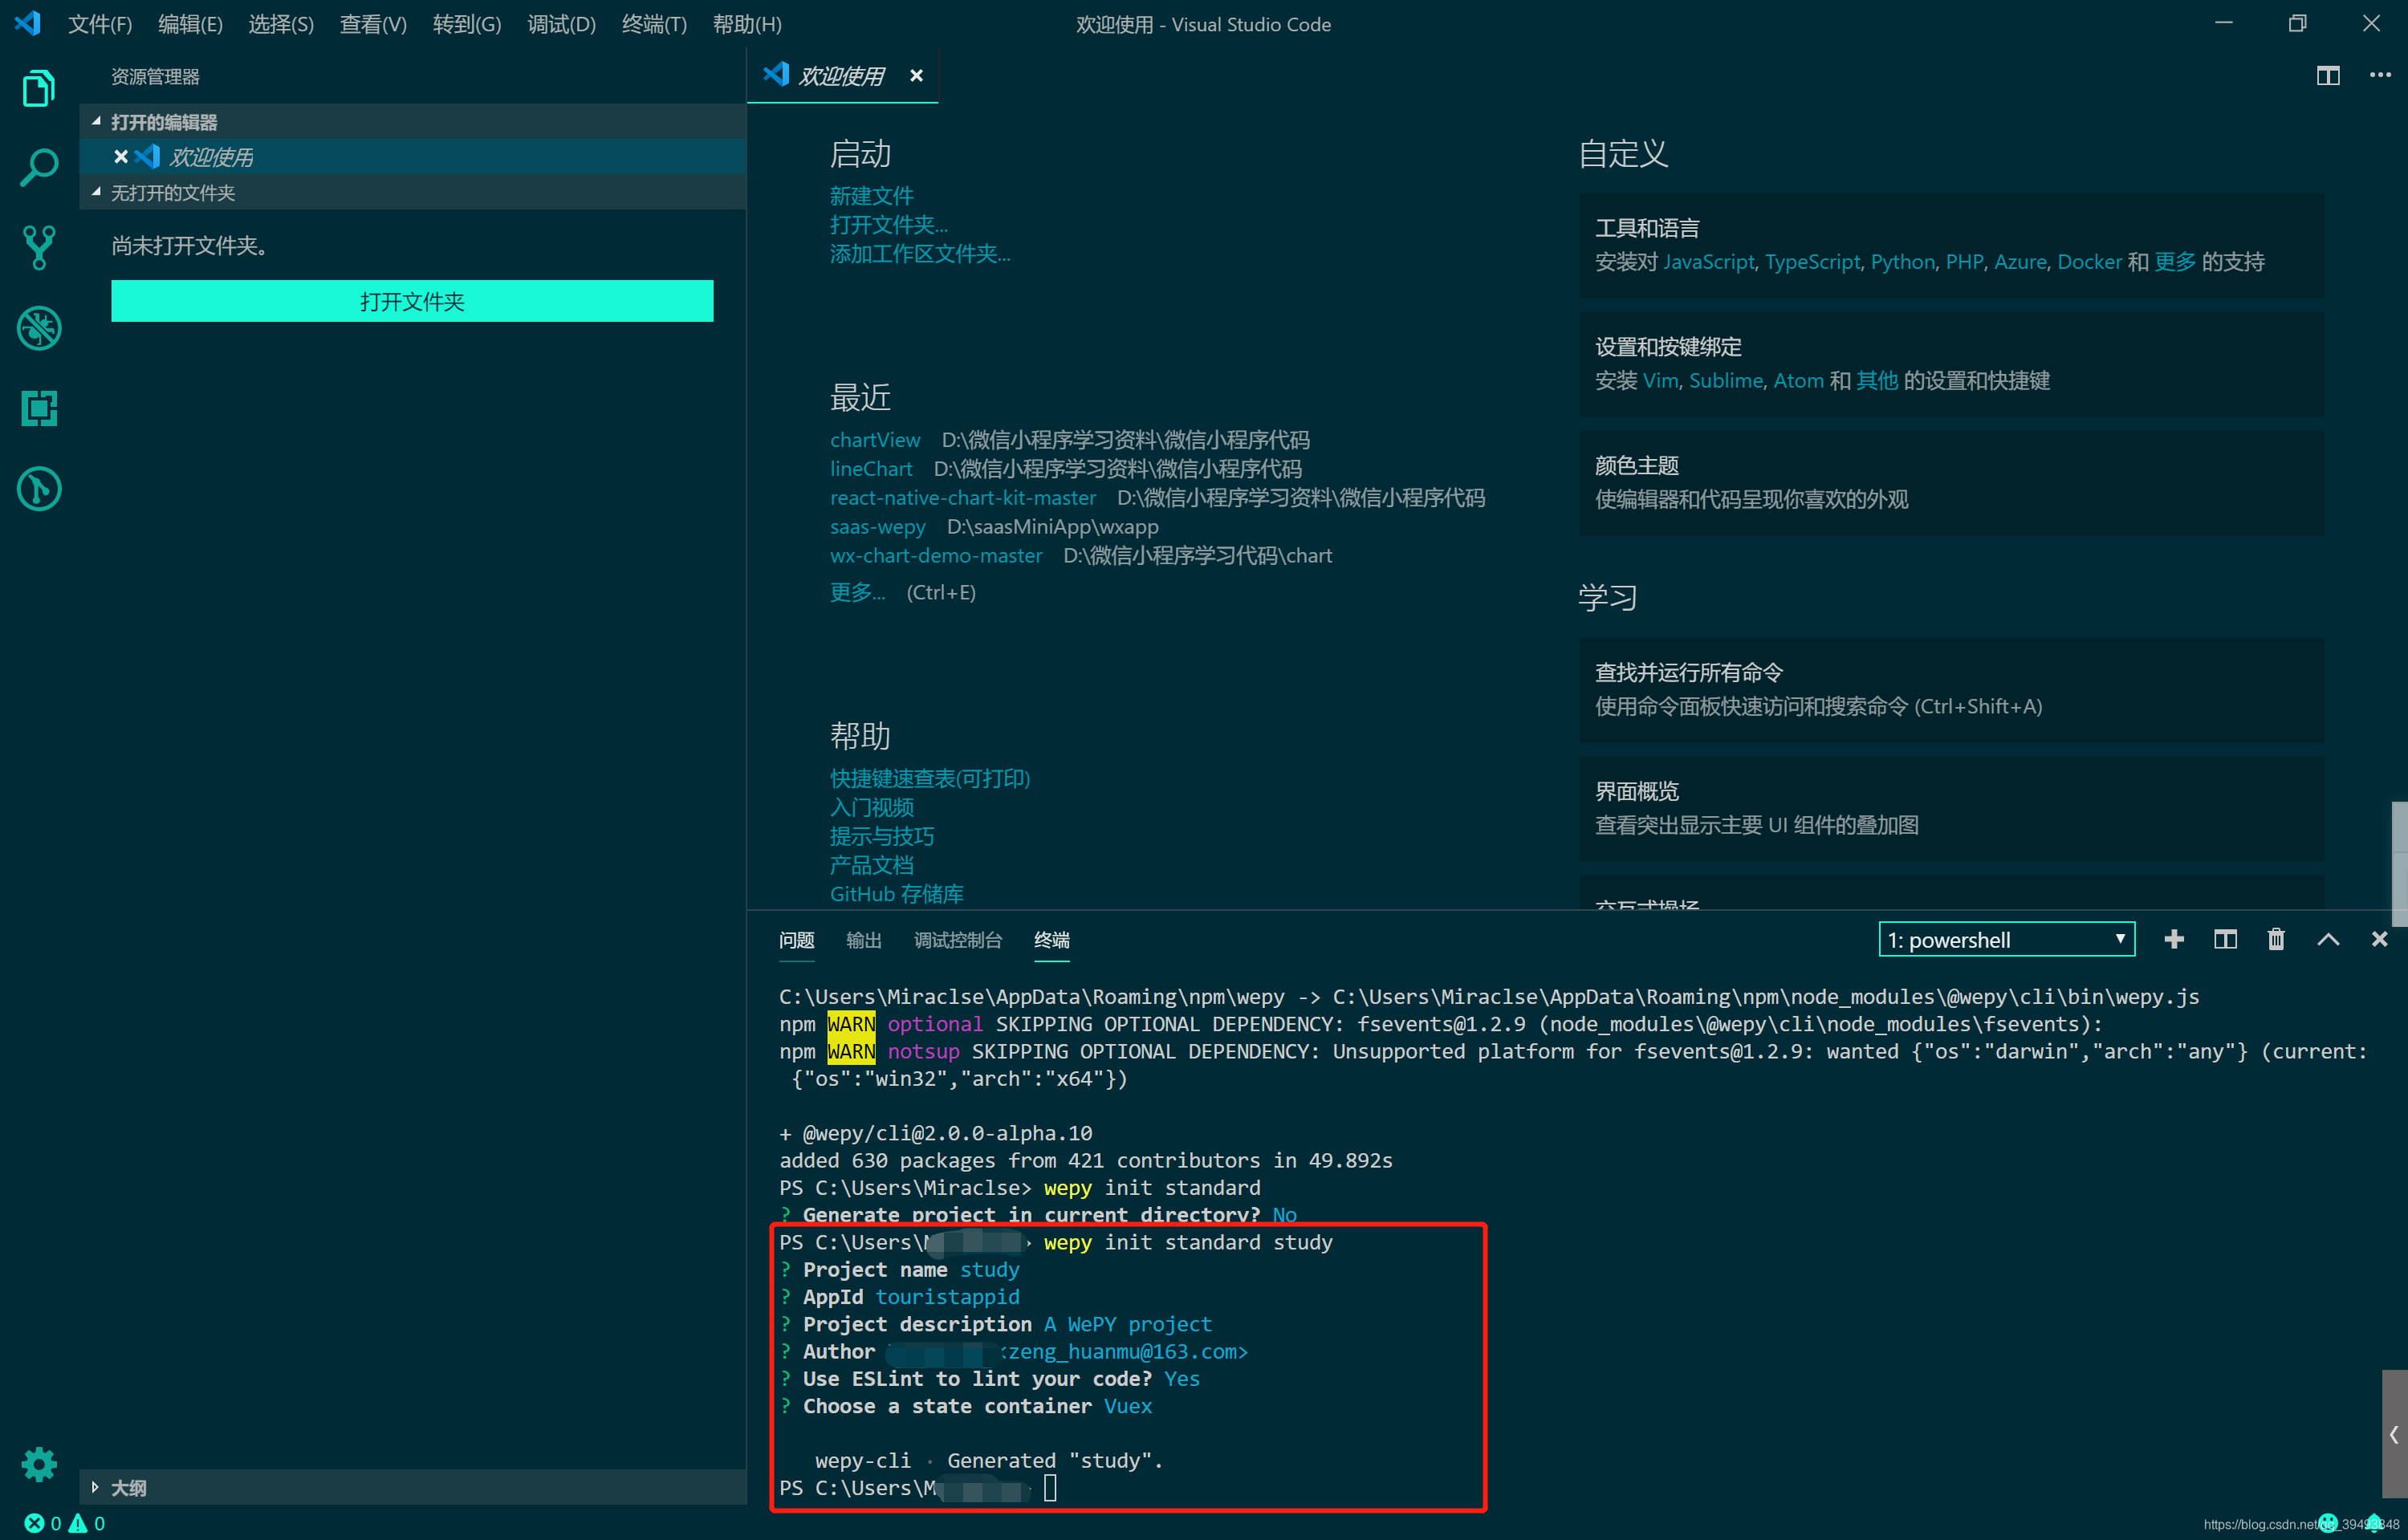Image resolution: width=2408 pixels, height=1540 pixels.
Task: Open the 界面概览 card
Action: coord(1951,808)
